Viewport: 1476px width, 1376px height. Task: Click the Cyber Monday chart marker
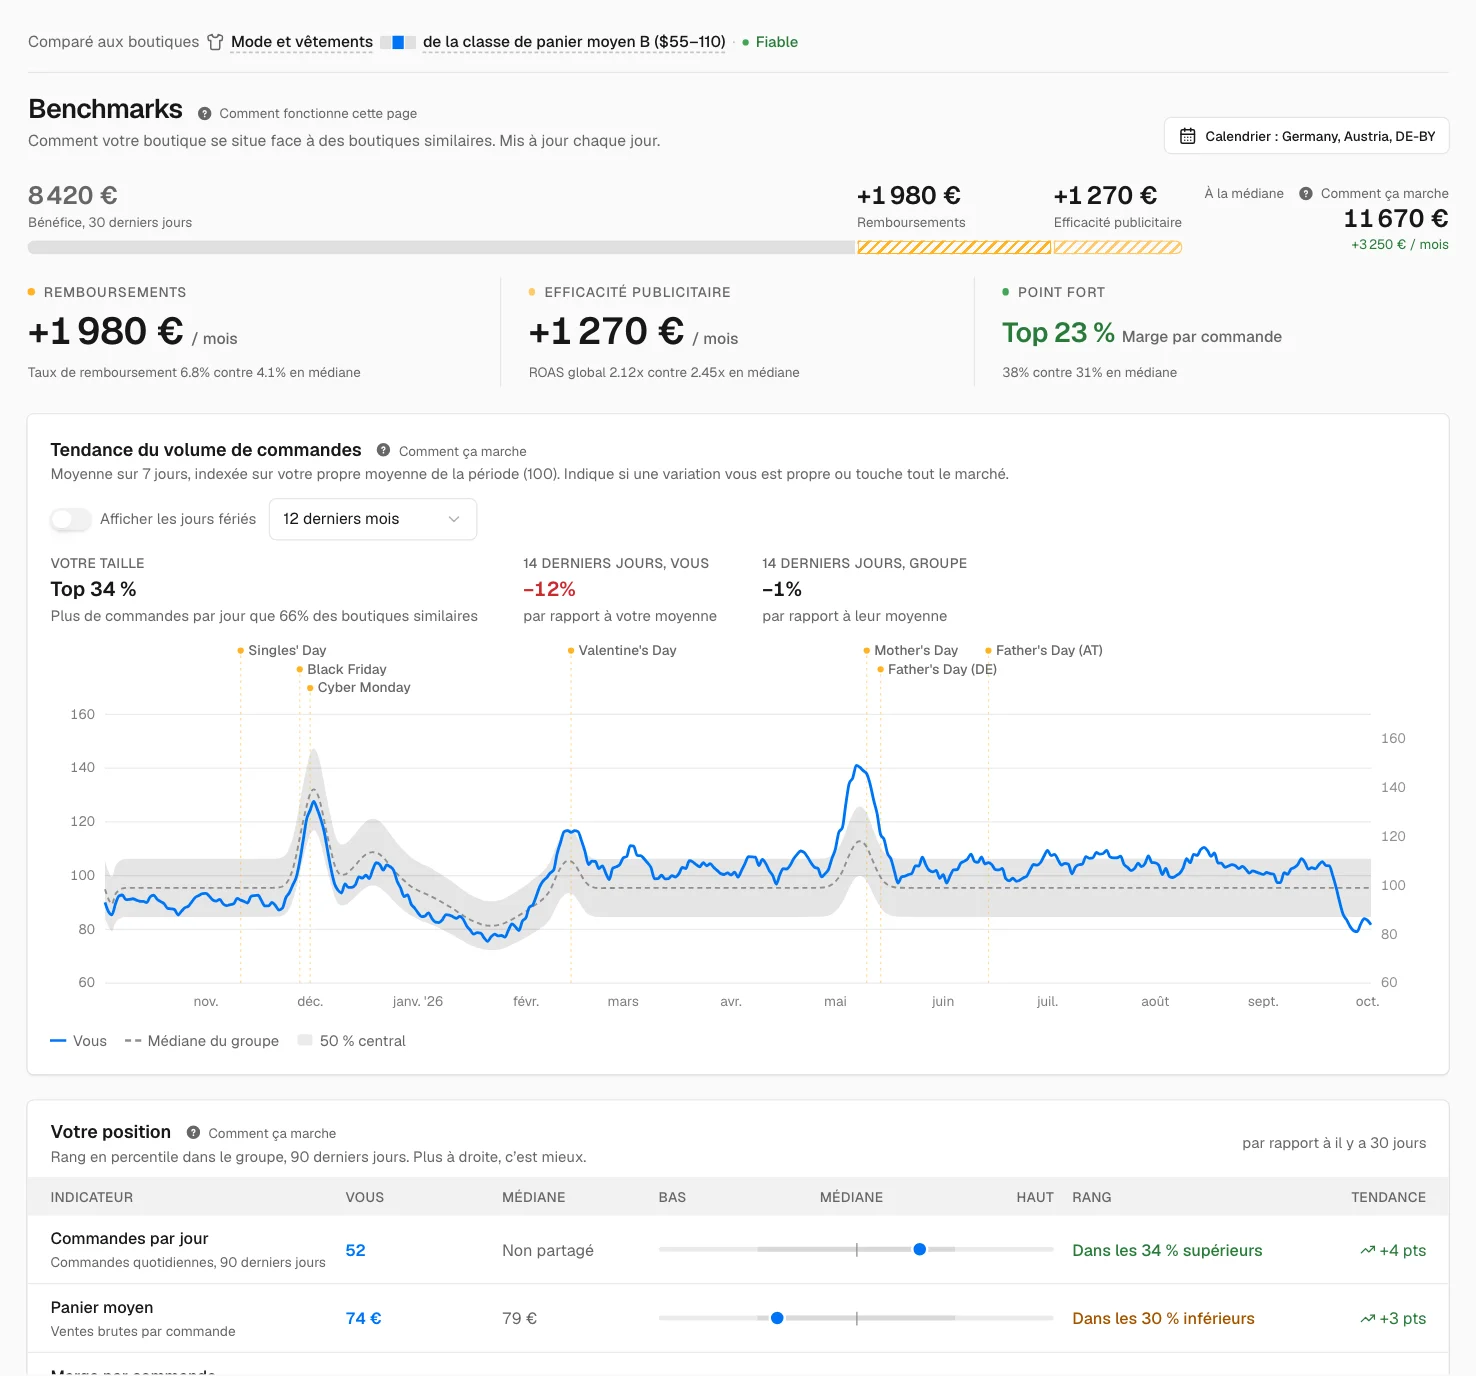click(x=310, y=688)
